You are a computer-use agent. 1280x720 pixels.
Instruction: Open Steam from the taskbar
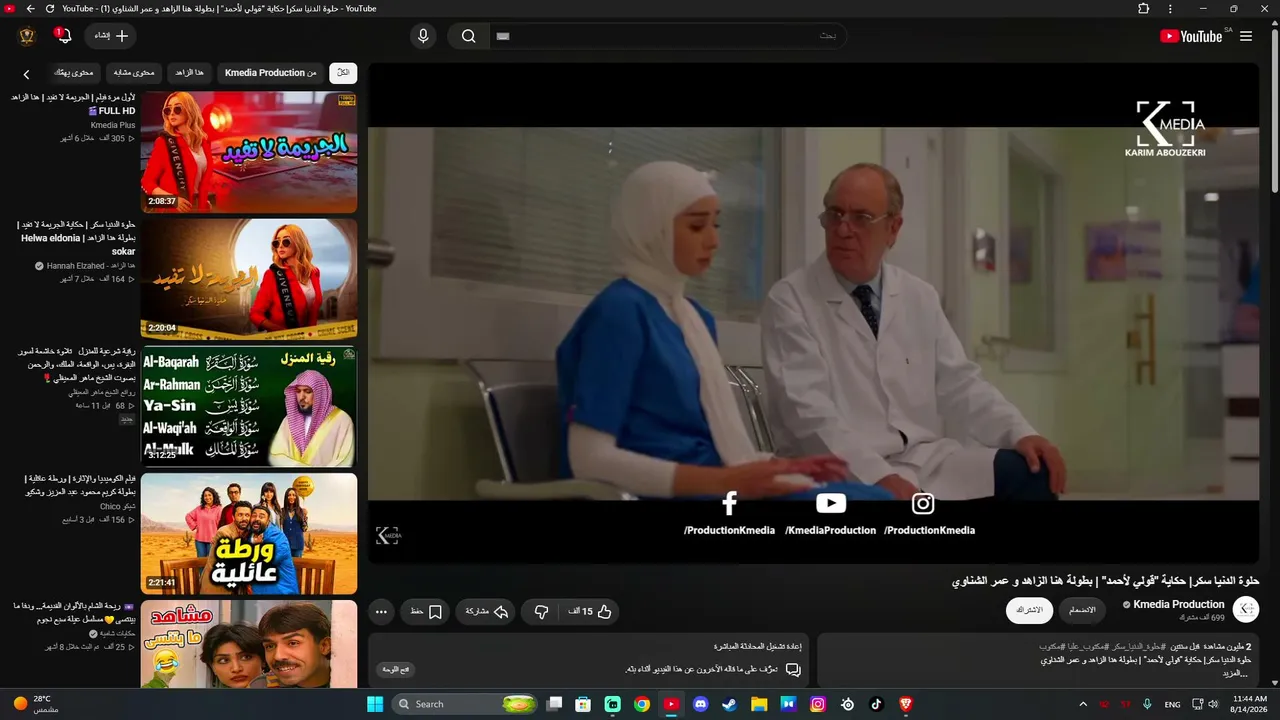tap(729, 704)
